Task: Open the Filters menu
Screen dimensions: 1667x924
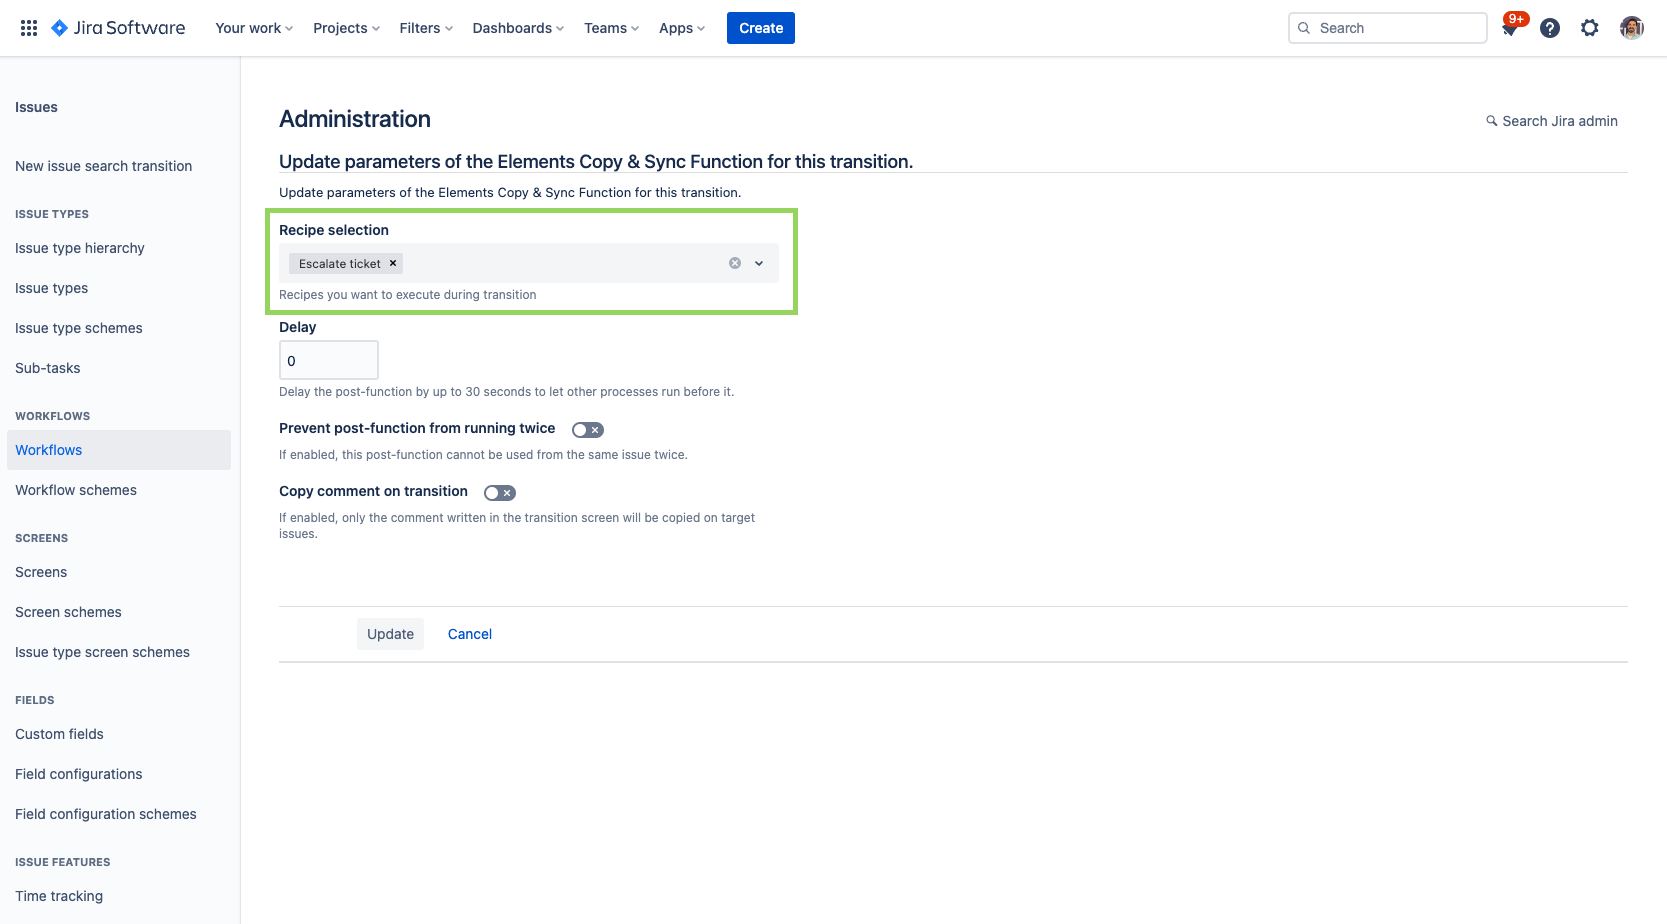Action: tap(425, 28)
